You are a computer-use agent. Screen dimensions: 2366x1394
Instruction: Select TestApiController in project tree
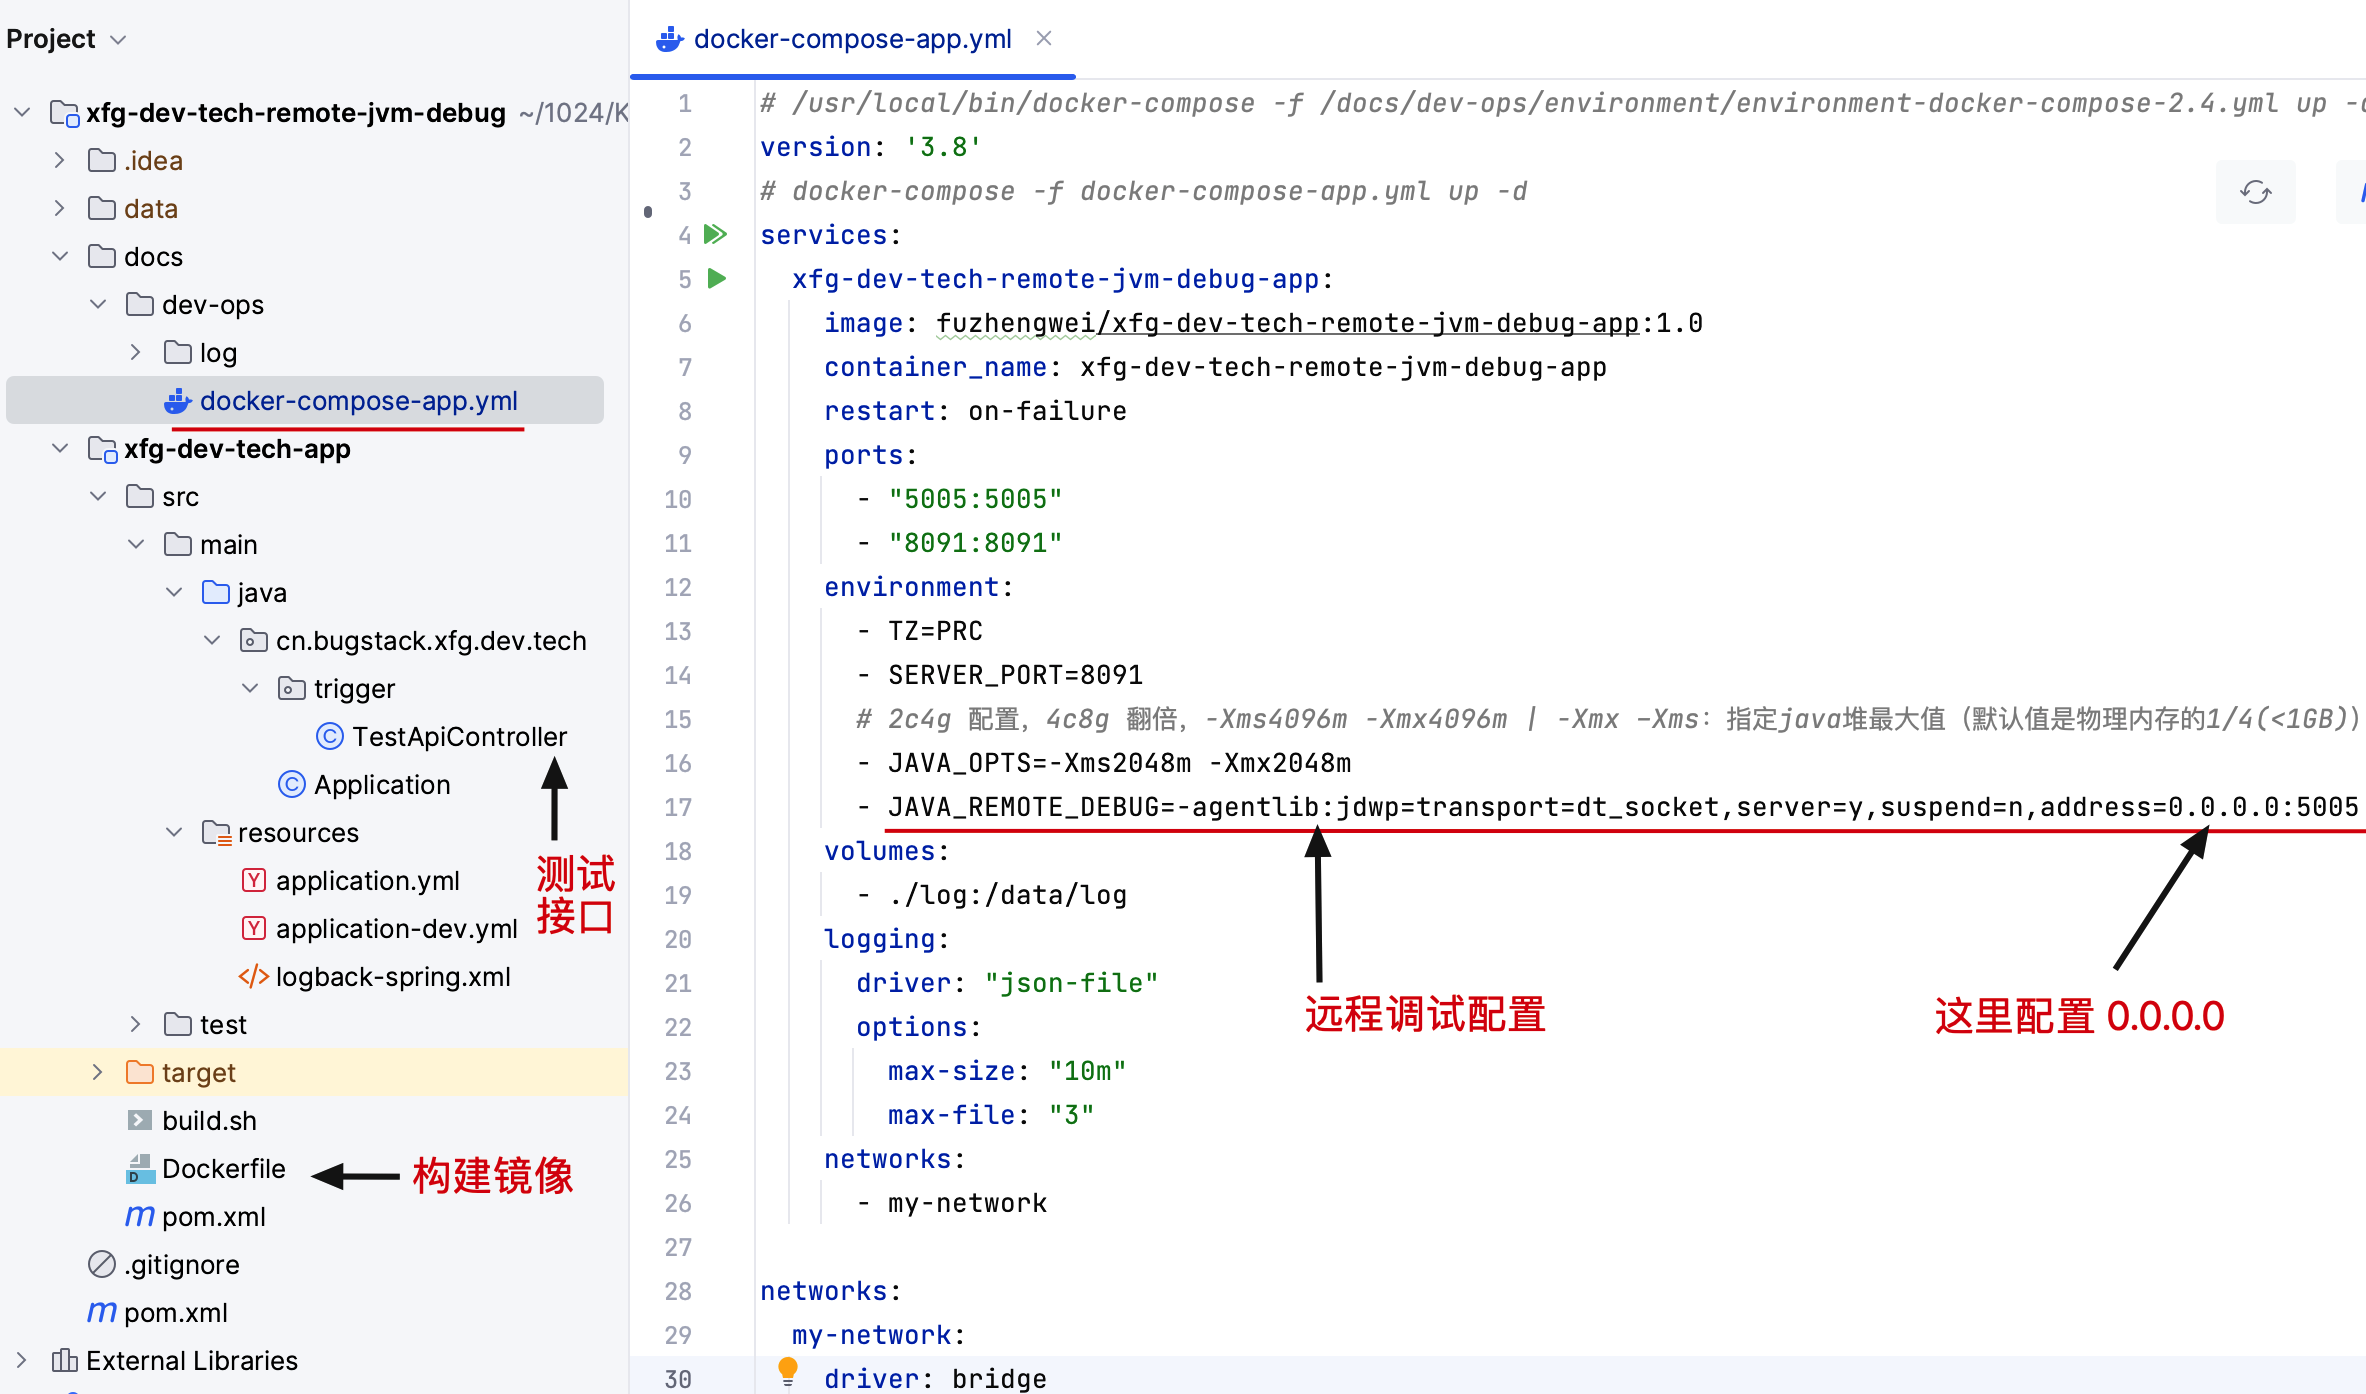[459, 737]
